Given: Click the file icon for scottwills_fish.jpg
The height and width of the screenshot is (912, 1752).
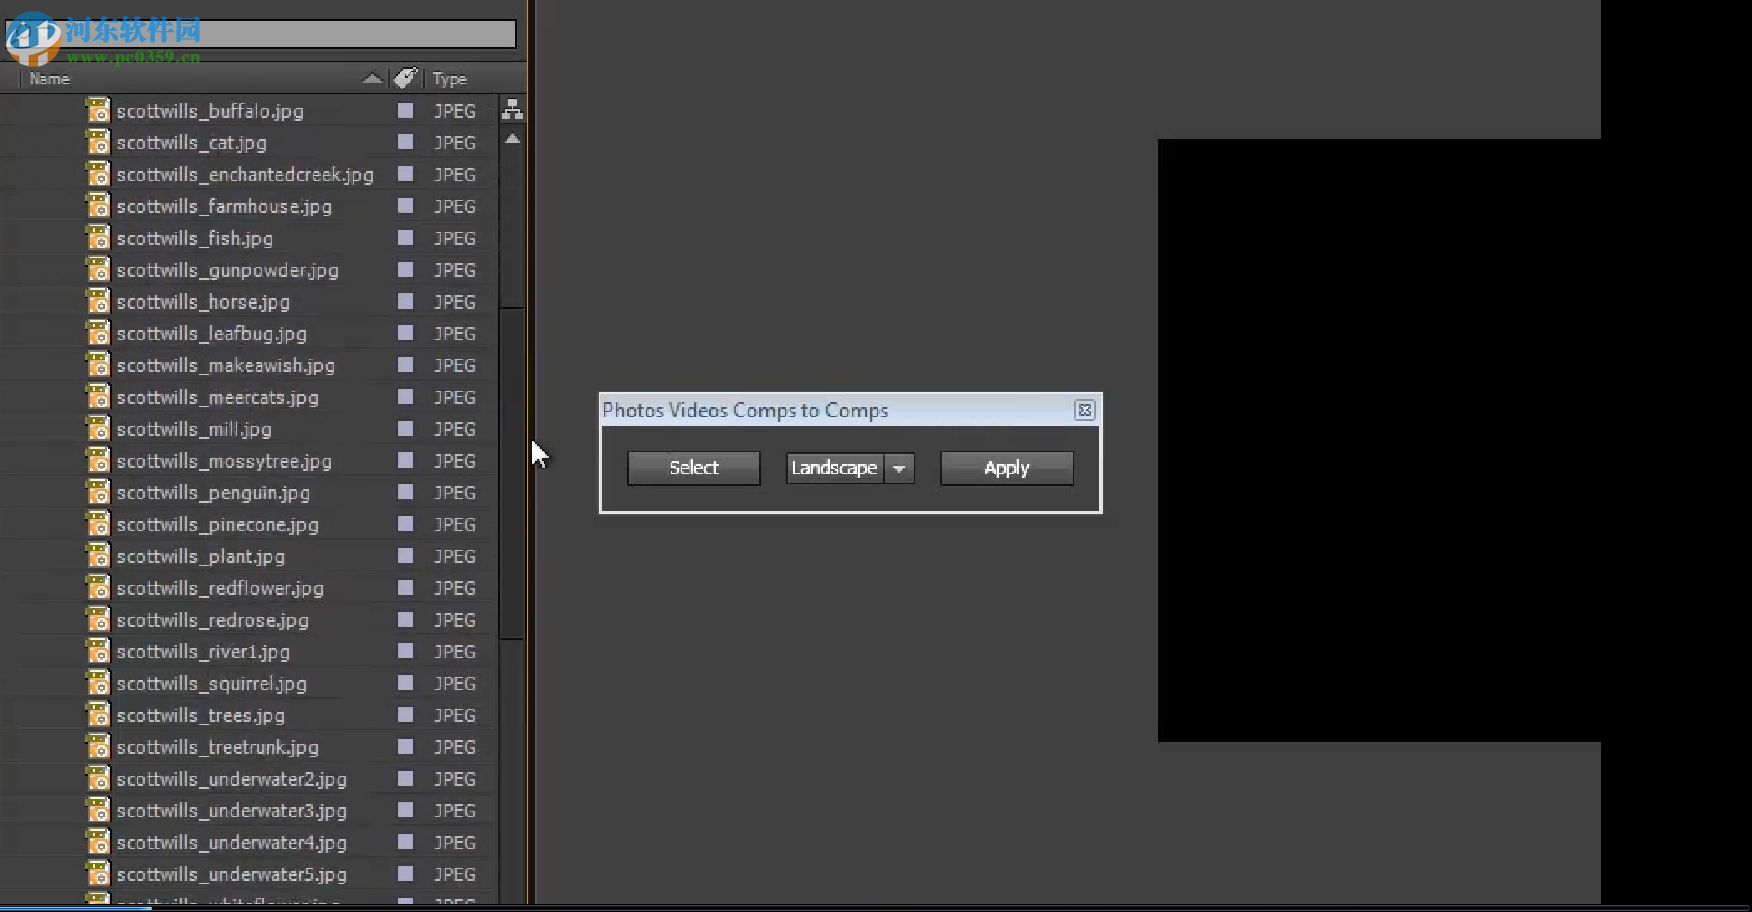Looking at the screenshot, I should coord(98,238).
